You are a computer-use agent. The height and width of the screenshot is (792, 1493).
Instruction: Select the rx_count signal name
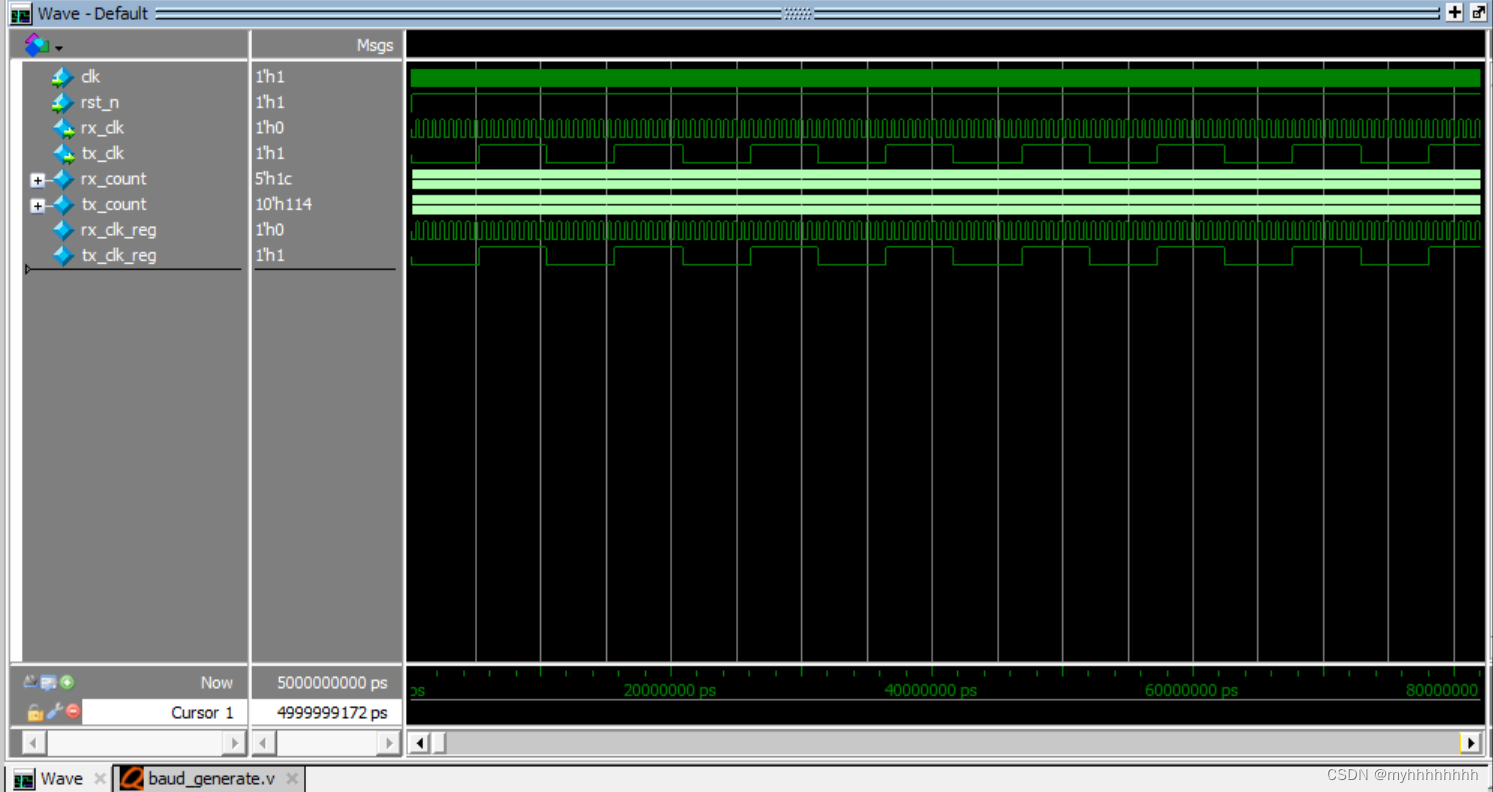113,179
